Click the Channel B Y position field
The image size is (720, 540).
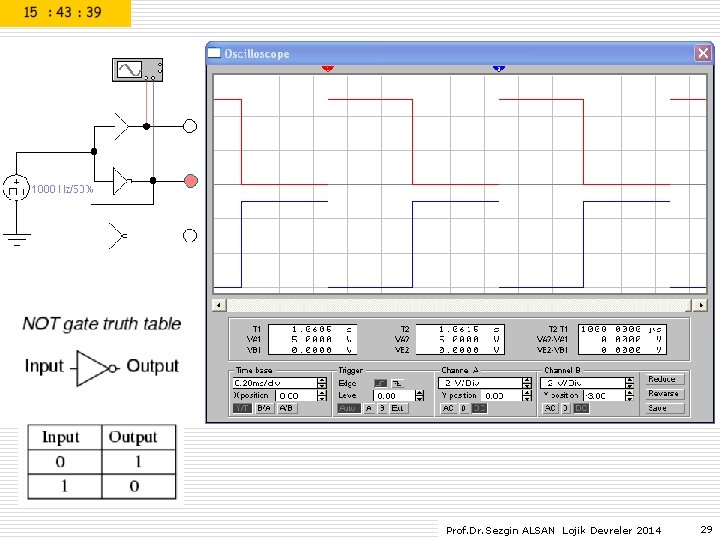pyautogui.click(x=604, y=395)
